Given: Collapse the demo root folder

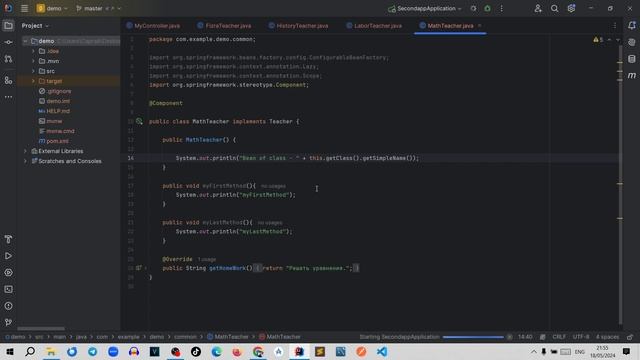Looking at the screenshot, I should 25,41.
